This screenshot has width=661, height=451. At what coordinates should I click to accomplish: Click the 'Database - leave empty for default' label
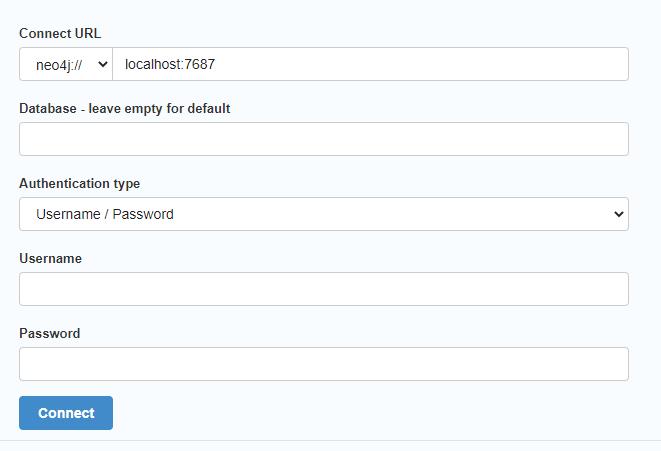pyautogui.click(x=125, y=109)
